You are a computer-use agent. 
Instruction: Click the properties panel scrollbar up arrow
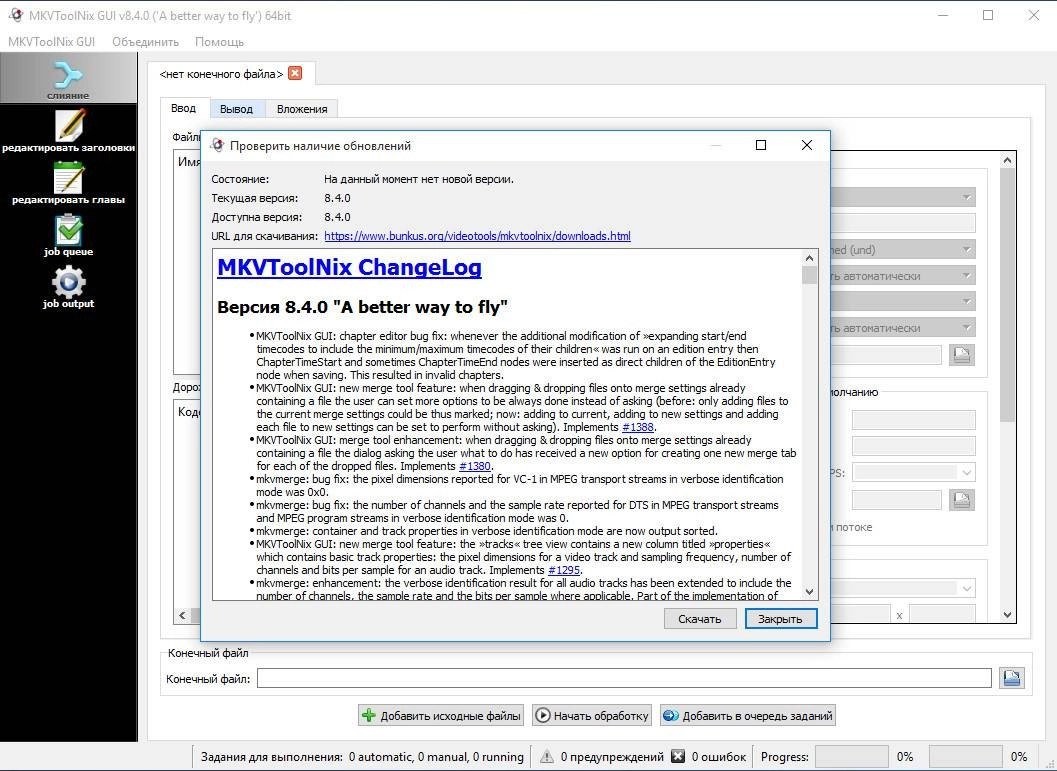pyautogui.click(x=1007, y=160)
